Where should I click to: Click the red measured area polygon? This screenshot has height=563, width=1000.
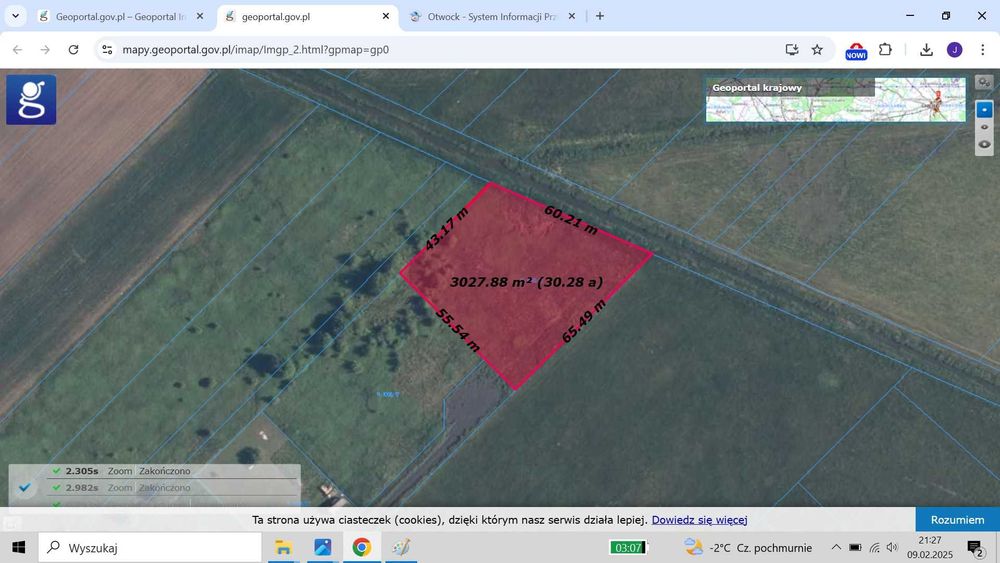[520, 300]
